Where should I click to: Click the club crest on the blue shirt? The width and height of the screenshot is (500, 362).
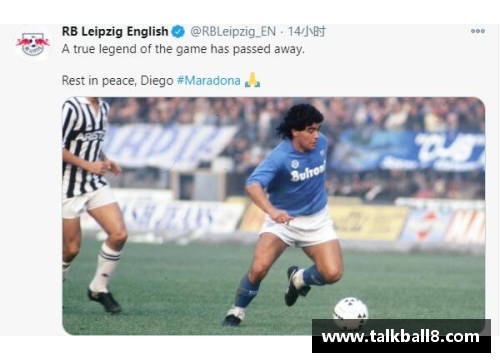[295, 164]
